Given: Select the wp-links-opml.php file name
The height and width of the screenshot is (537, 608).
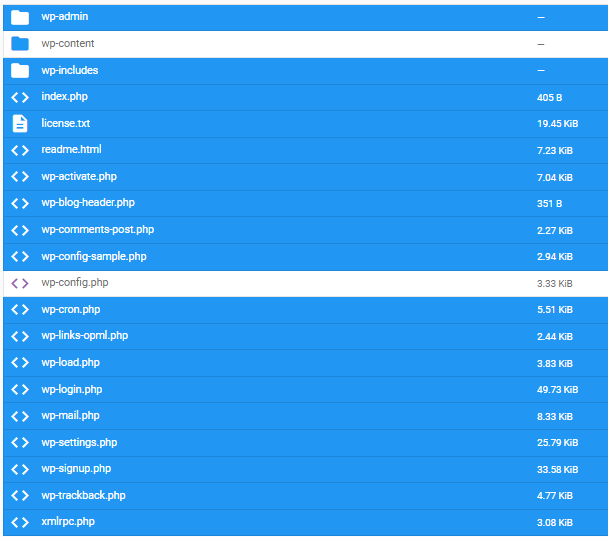Looking at the screenshot, I should click(x=85, y=336).
